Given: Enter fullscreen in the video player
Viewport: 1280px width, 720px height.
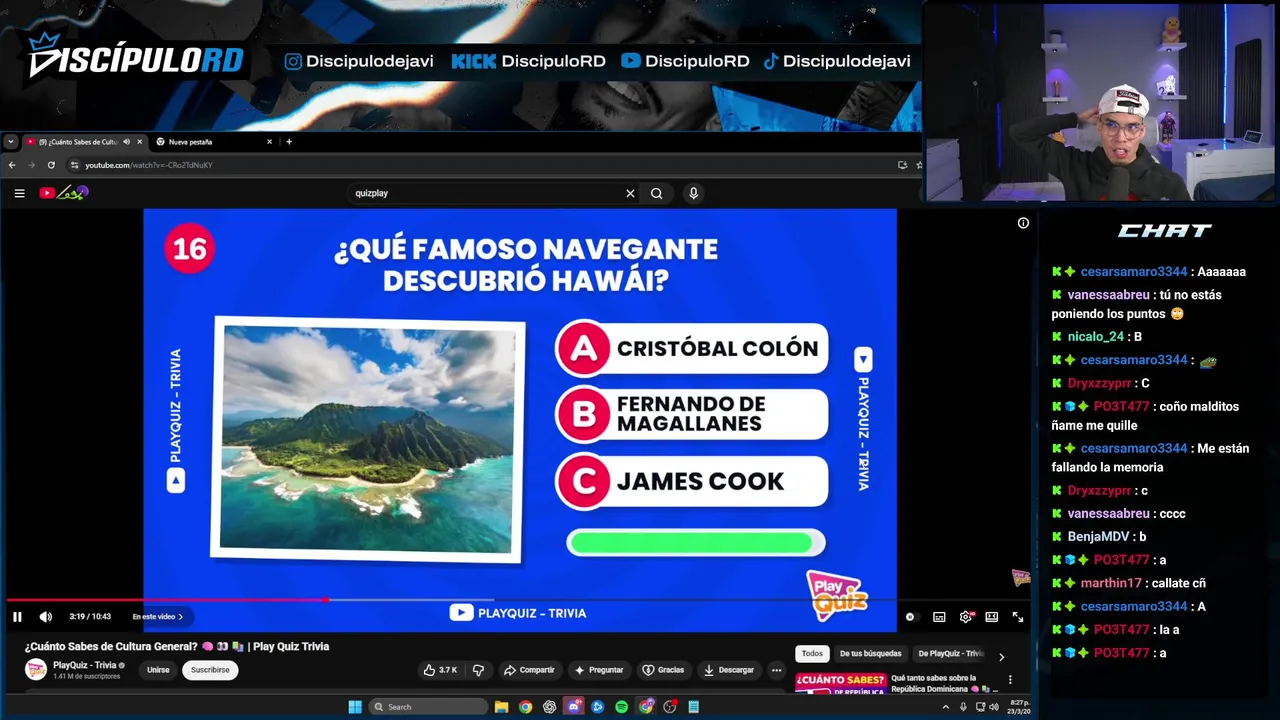Looking at the screenshot, I should click(x=1017, y=617).
